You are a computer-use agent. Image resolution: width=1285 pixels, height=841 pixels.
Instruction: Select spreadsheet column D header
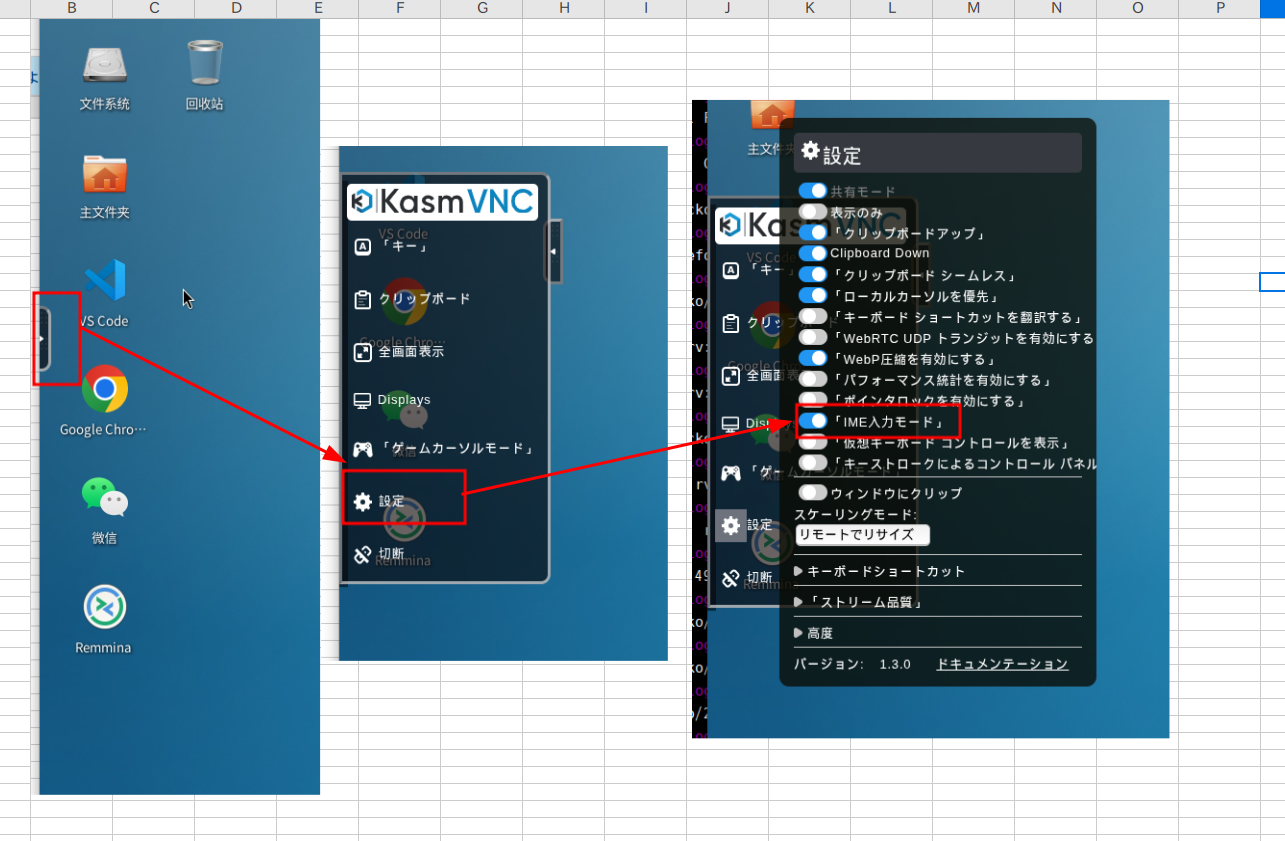pos(236,9)
